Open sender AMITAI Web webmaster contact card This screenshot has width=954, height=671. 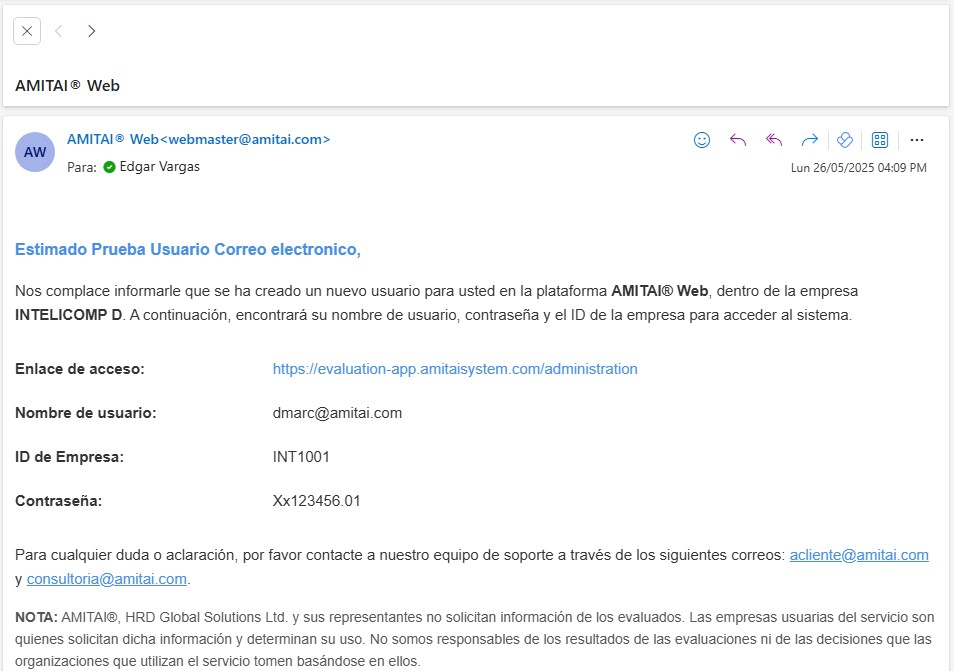[198, 140]
